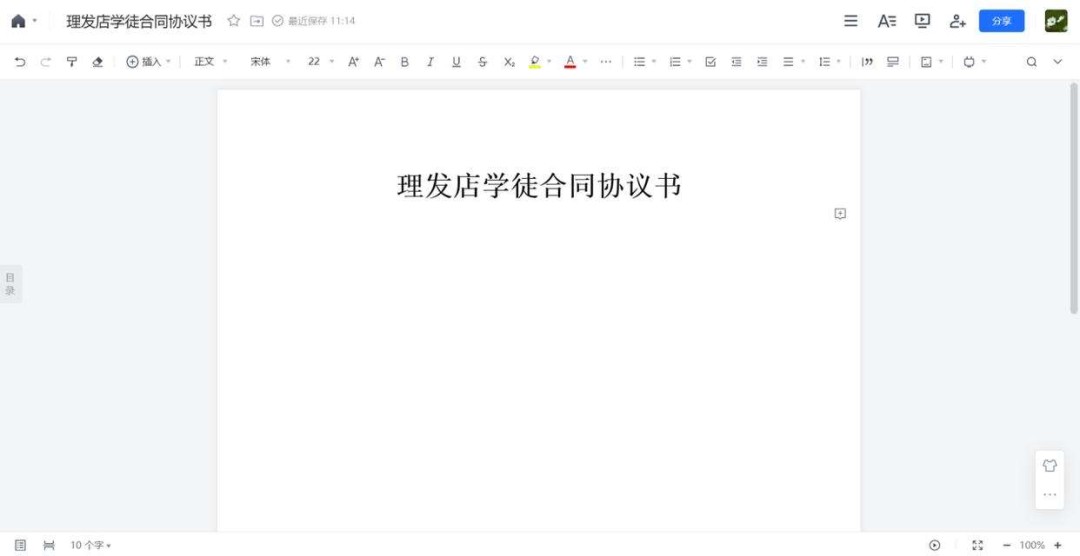The width and height of the screenshot is (1080, 556).
Task: Open the word count 10 个字 dropdown
Action: click(91, 545)
